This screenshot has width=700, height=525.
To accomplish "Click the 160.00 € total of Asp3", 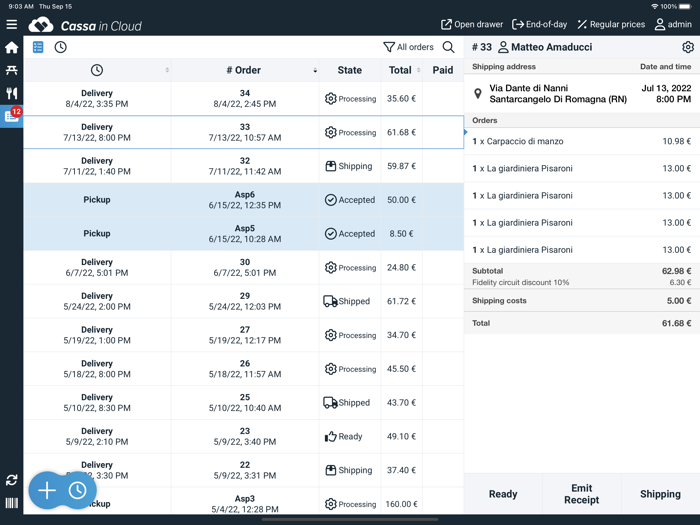I will [x=401, y=504].
